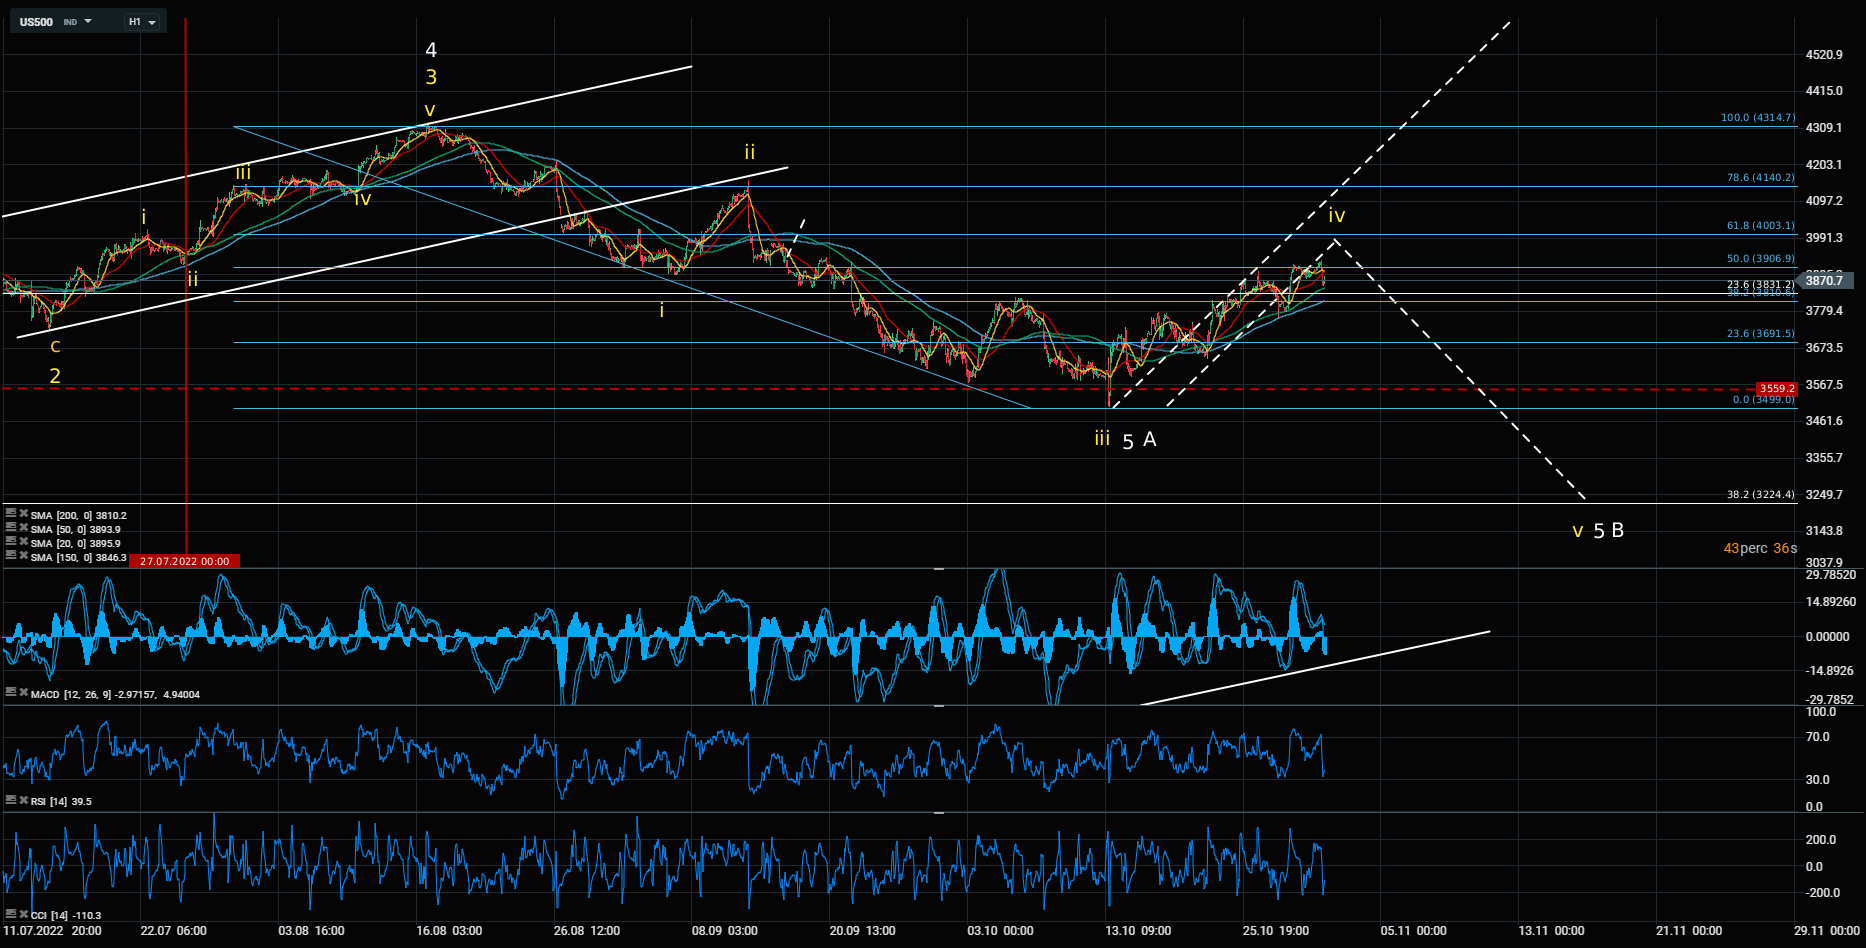Click the 16.08 03:00 time axis label
This screenshot has height=948, width=1866.
click(449, 930)
